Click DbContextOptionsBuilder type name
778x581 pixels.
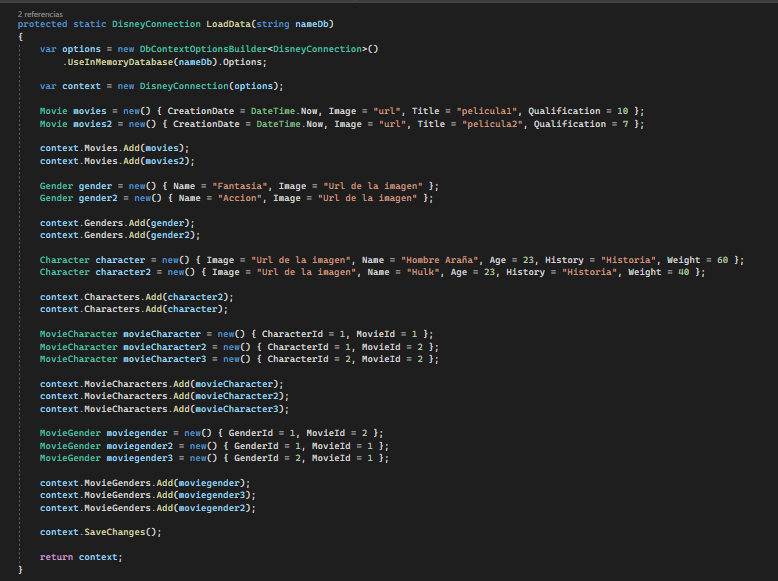click(203, 49)
